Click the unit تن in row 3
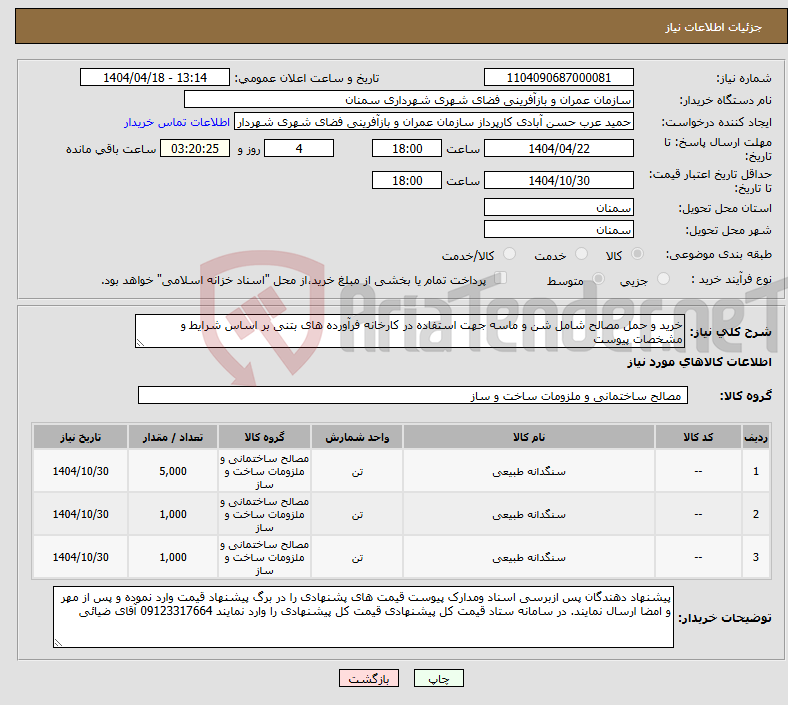 click(357, 557)
